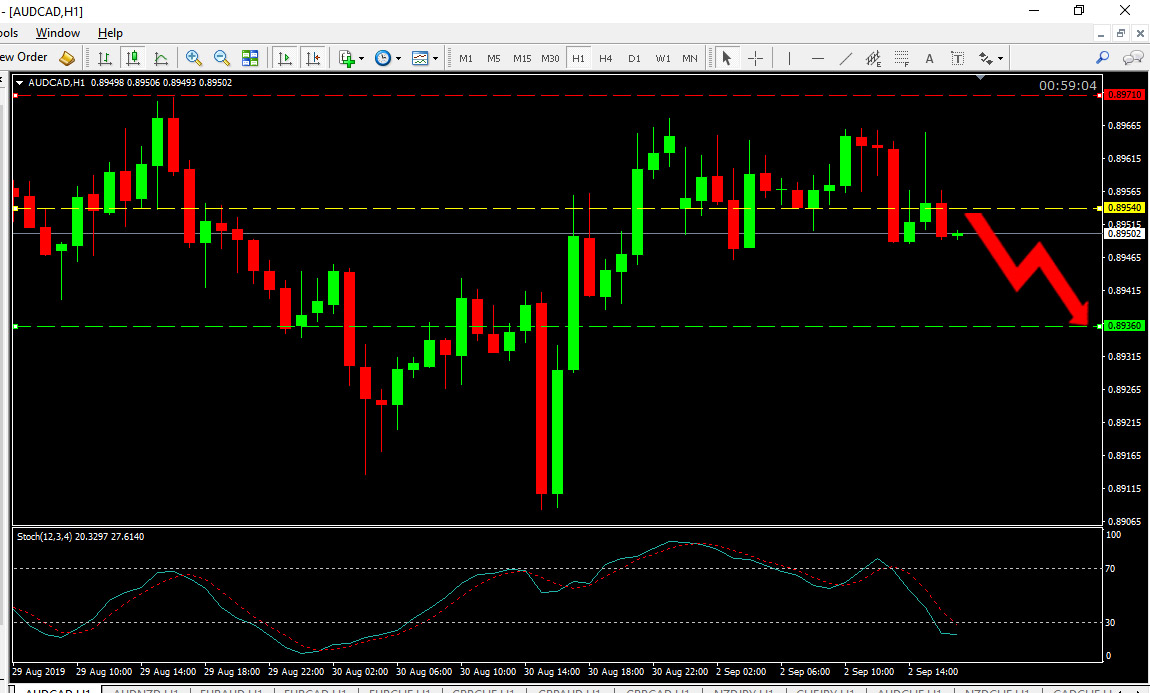Image resolution: width=1150 pixels, height=693 pixels.
Task: Select the bar chart type icon
Action: pyautogui.click(x=105, y=58)
